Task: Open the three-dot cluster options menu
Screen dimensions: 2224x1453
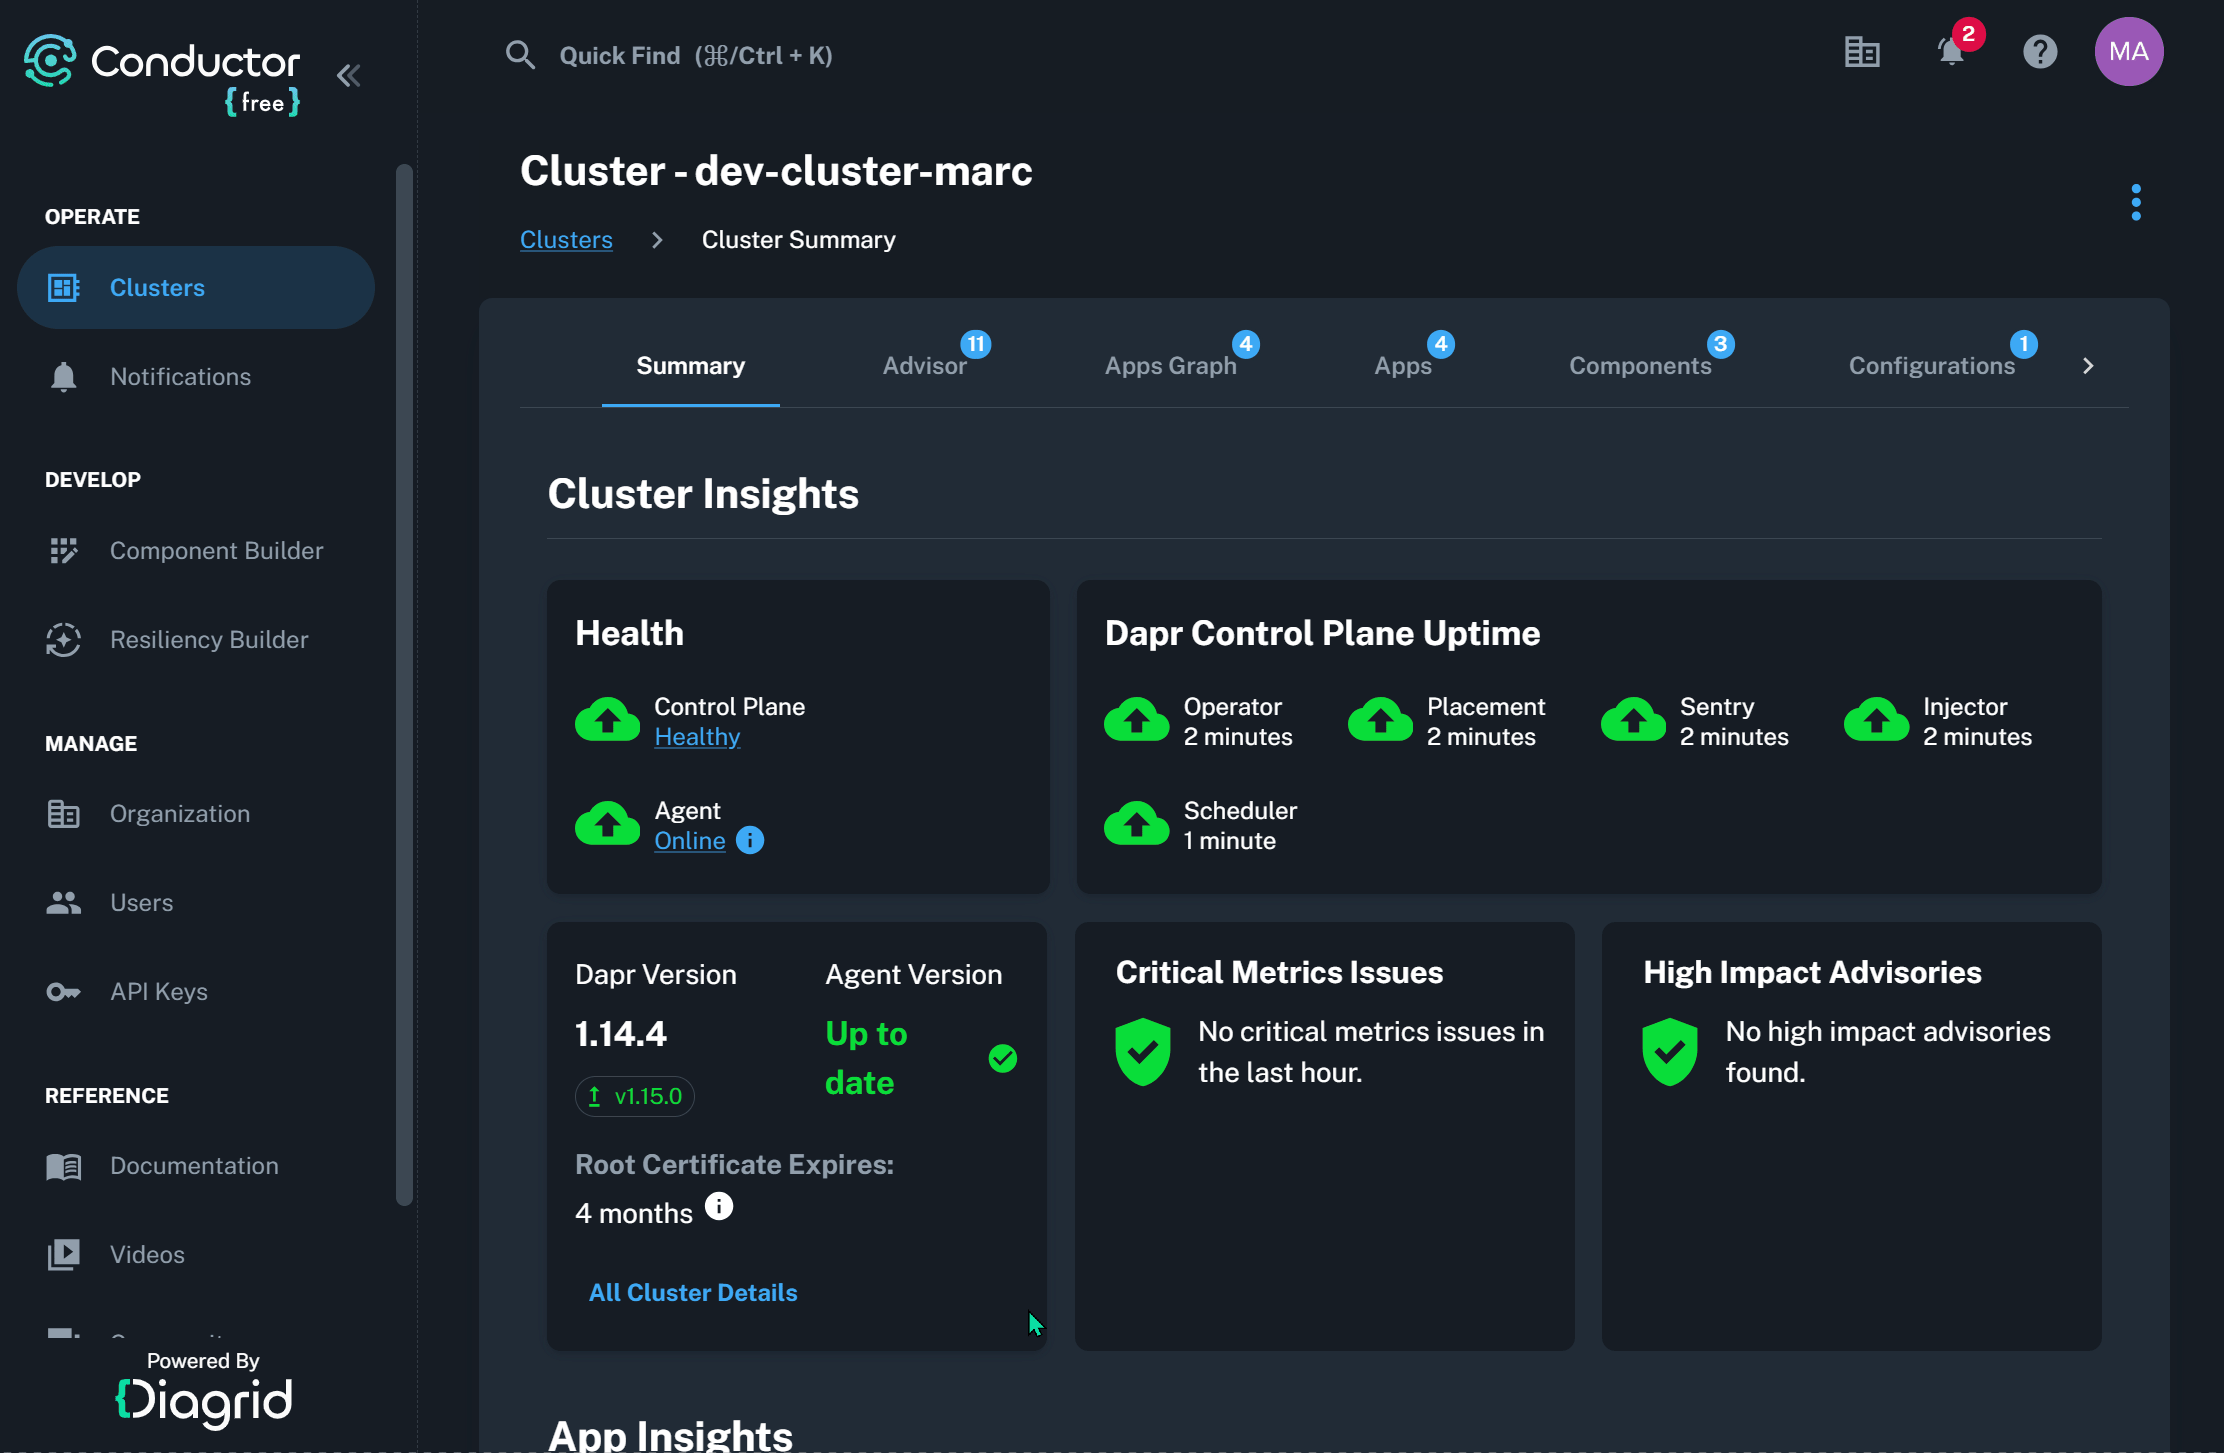Action: click(x=2135, y=203)
